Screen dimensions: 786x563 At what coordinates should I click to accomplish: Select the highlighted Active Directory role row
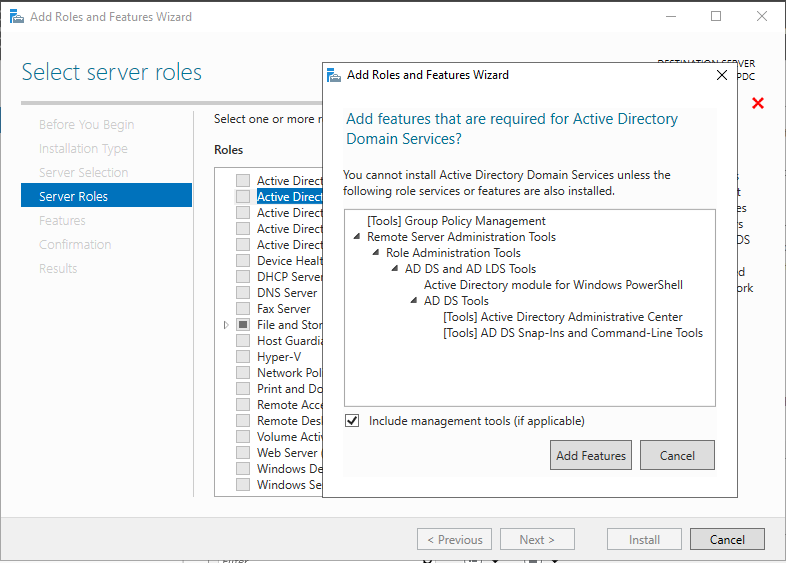click(x=289, y=197)
